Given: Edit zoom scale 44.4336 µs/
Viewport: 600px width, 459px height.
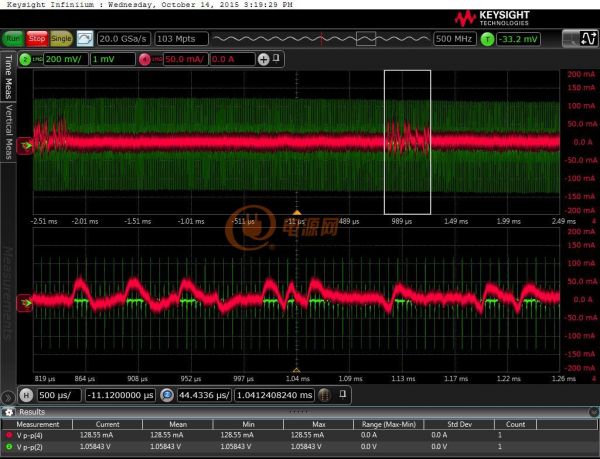Looking at the screenshot, I should [204, 395].
